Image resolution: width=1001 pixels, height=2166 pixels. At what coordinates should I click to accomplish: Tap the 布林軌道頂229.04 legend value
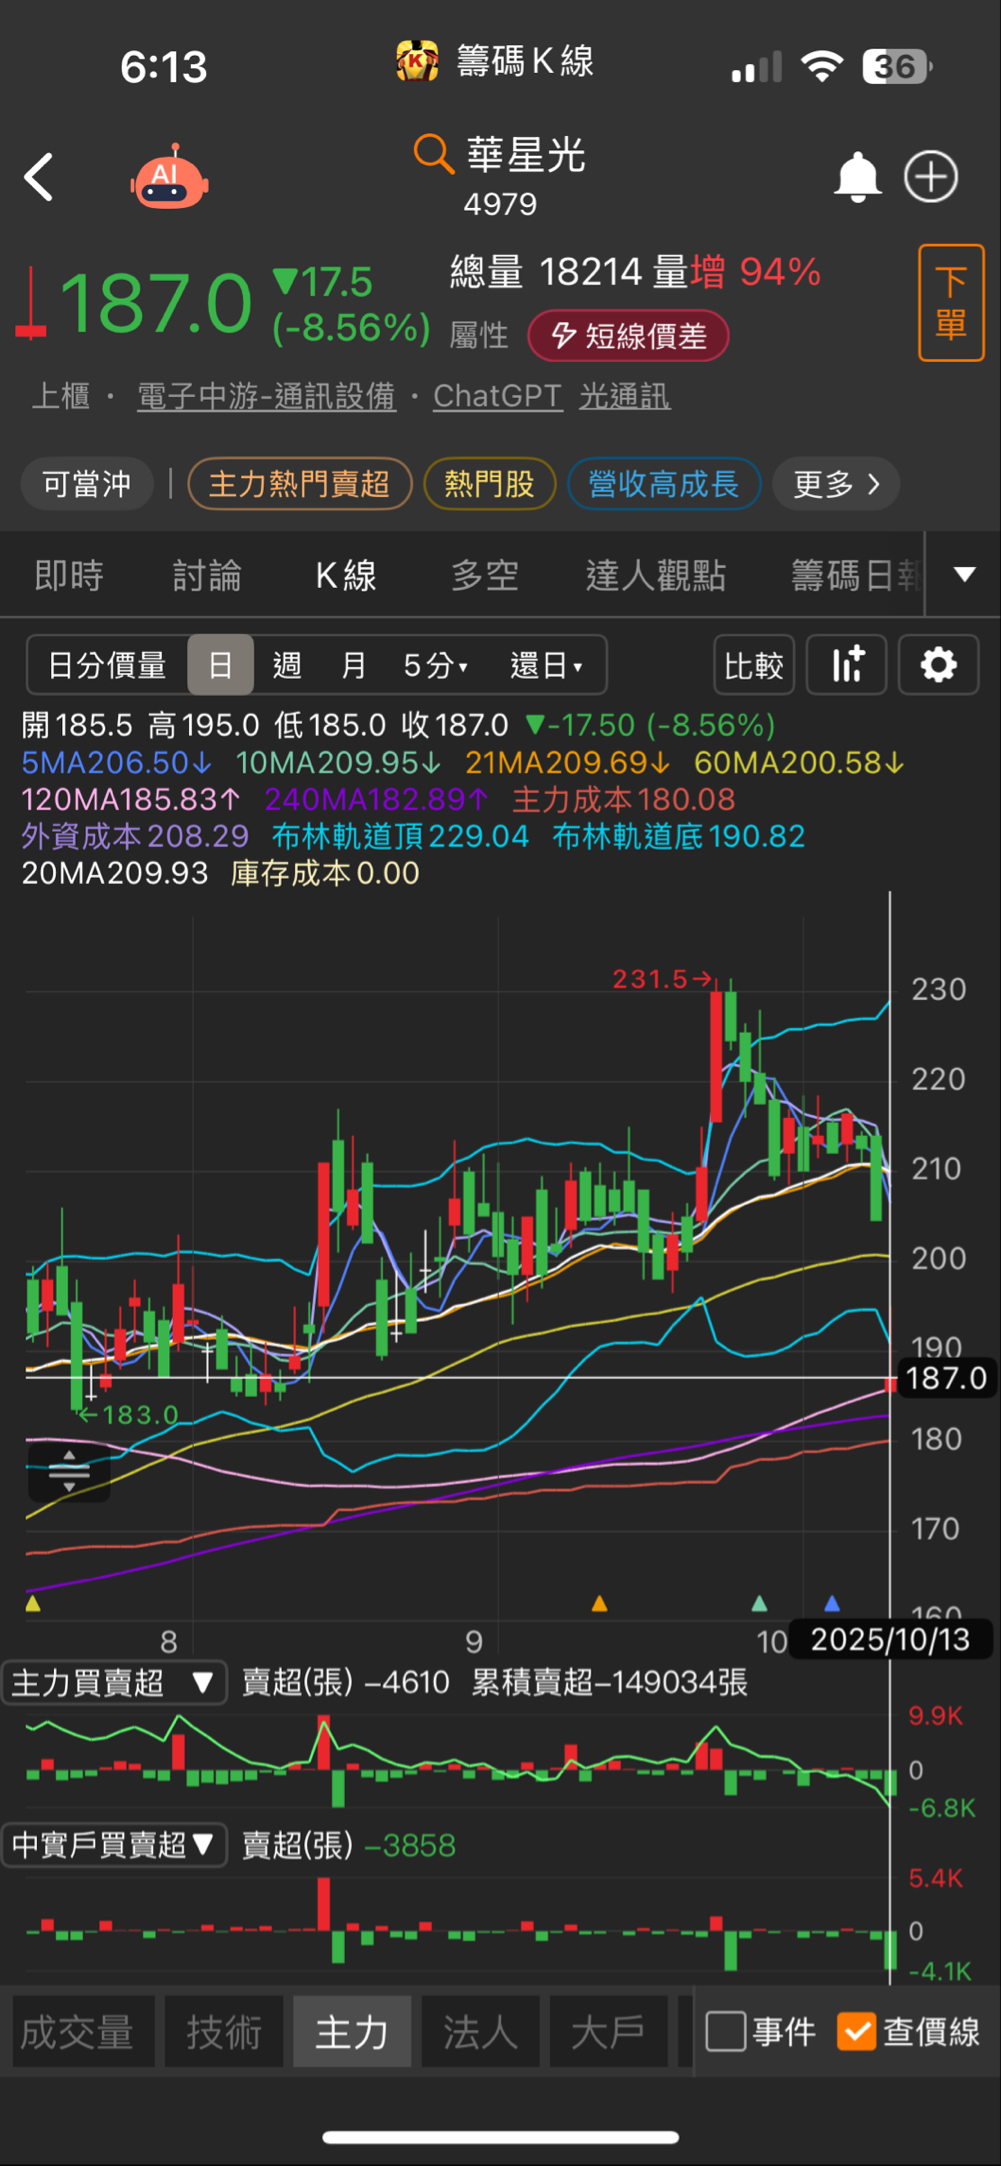400,836
